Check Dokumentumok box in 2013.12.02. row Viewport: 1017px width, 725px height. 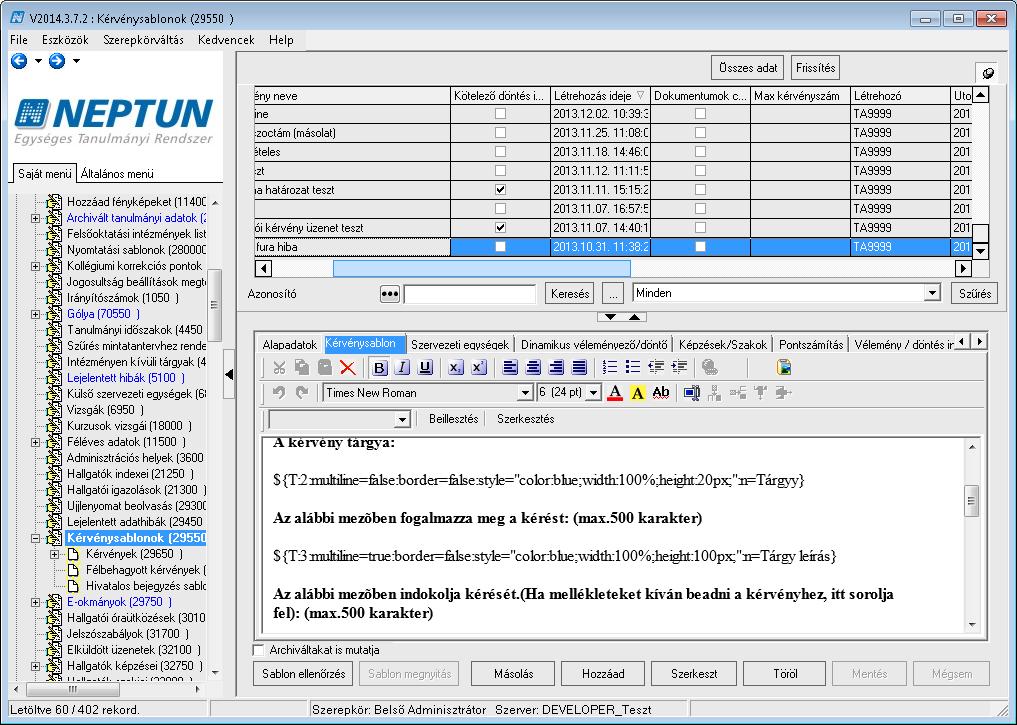point(700,113)
